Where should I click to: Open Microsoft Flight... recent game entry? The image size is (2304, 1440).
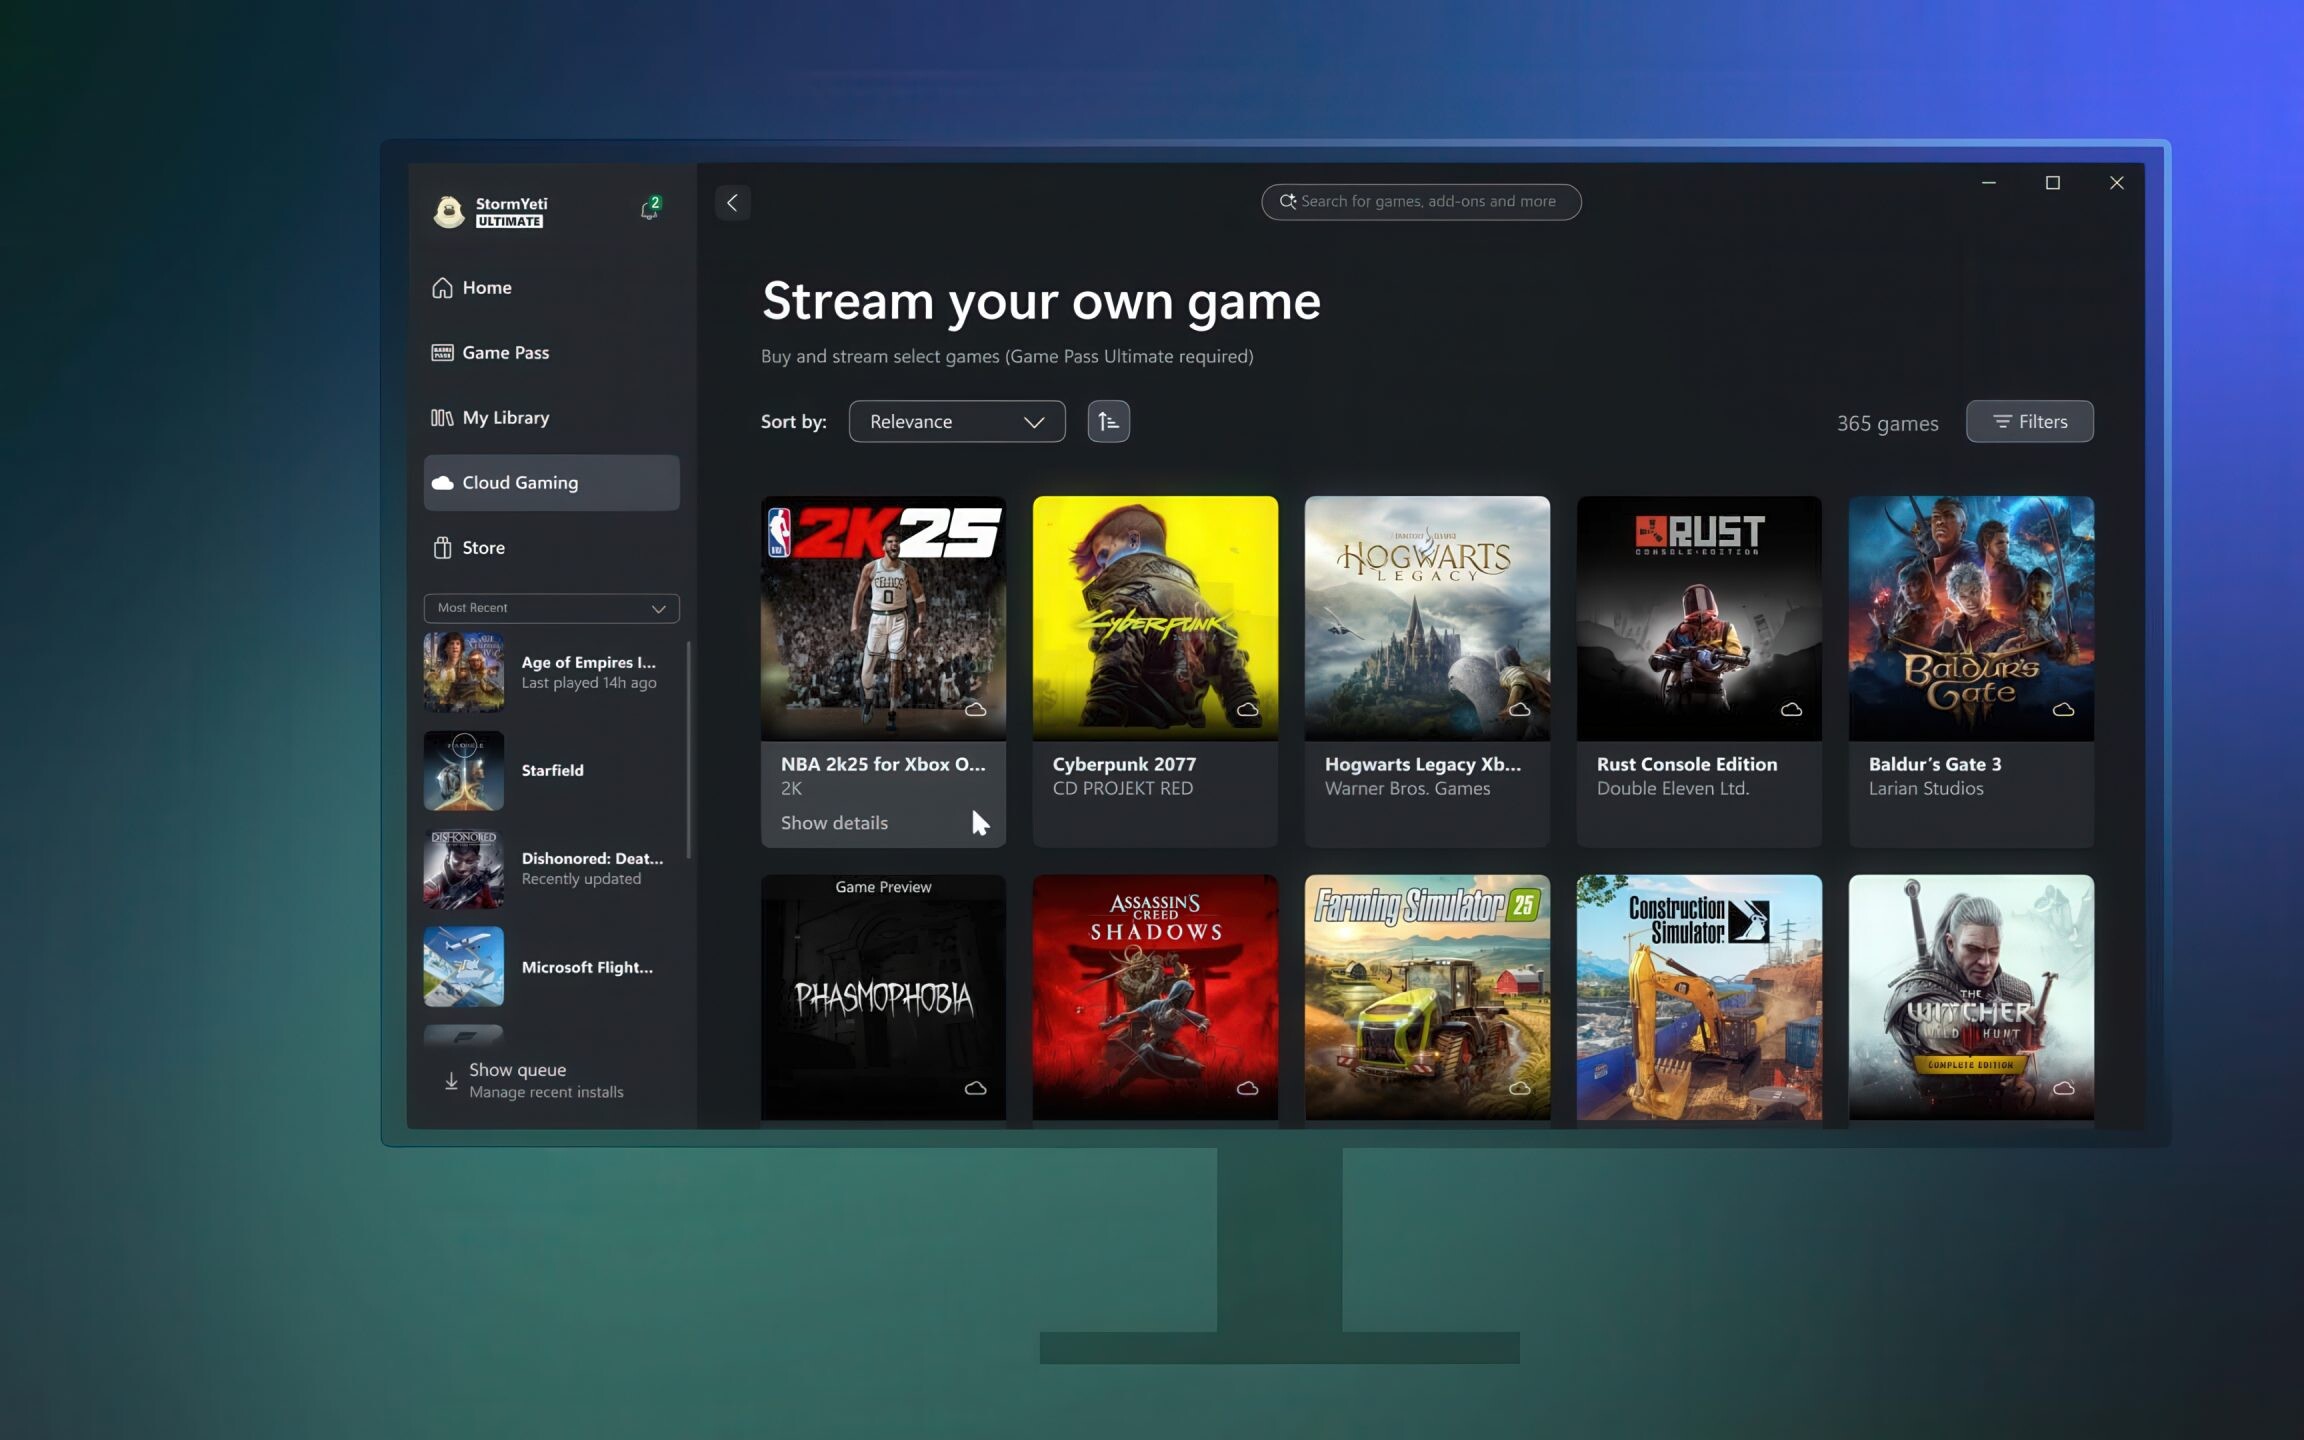point(552,967)
